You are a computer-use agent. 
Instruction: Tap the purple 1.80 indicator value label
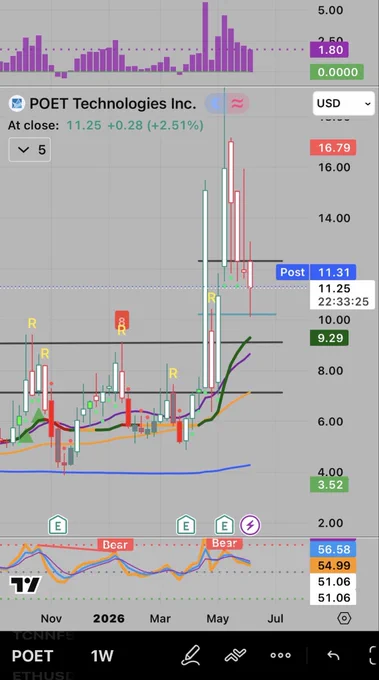(330, 50)
